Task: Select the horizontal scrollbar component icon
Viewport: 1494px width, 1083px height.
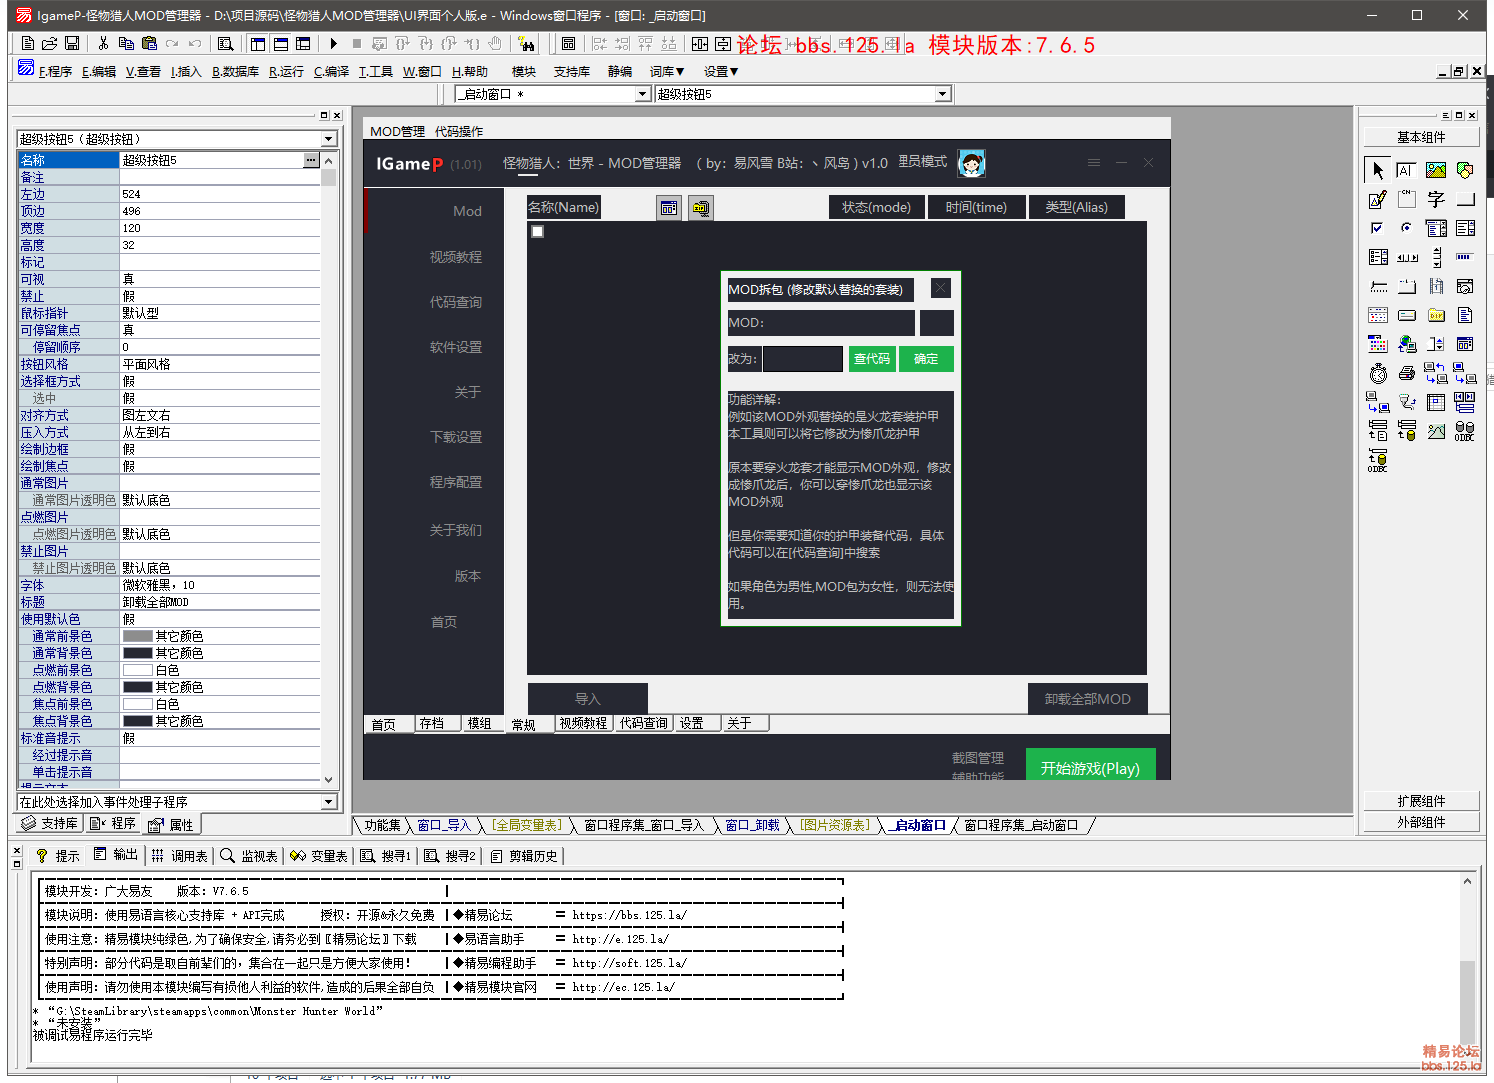Action: [x=1406, y=257]
